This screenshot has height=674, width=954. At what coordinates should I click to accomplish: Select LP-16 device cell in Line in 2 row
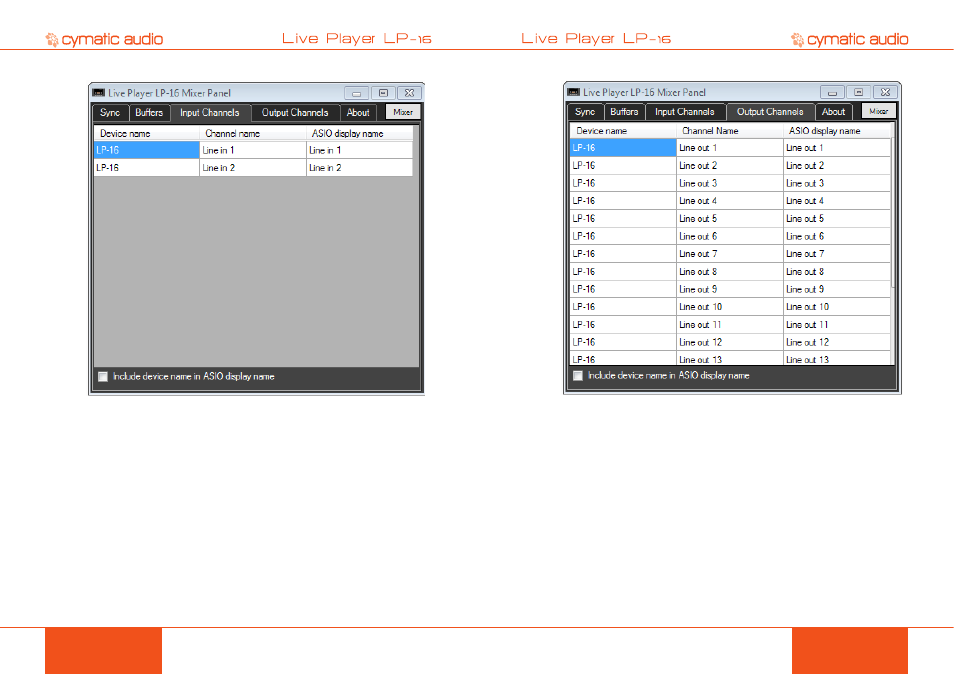(x=147, y=168)
